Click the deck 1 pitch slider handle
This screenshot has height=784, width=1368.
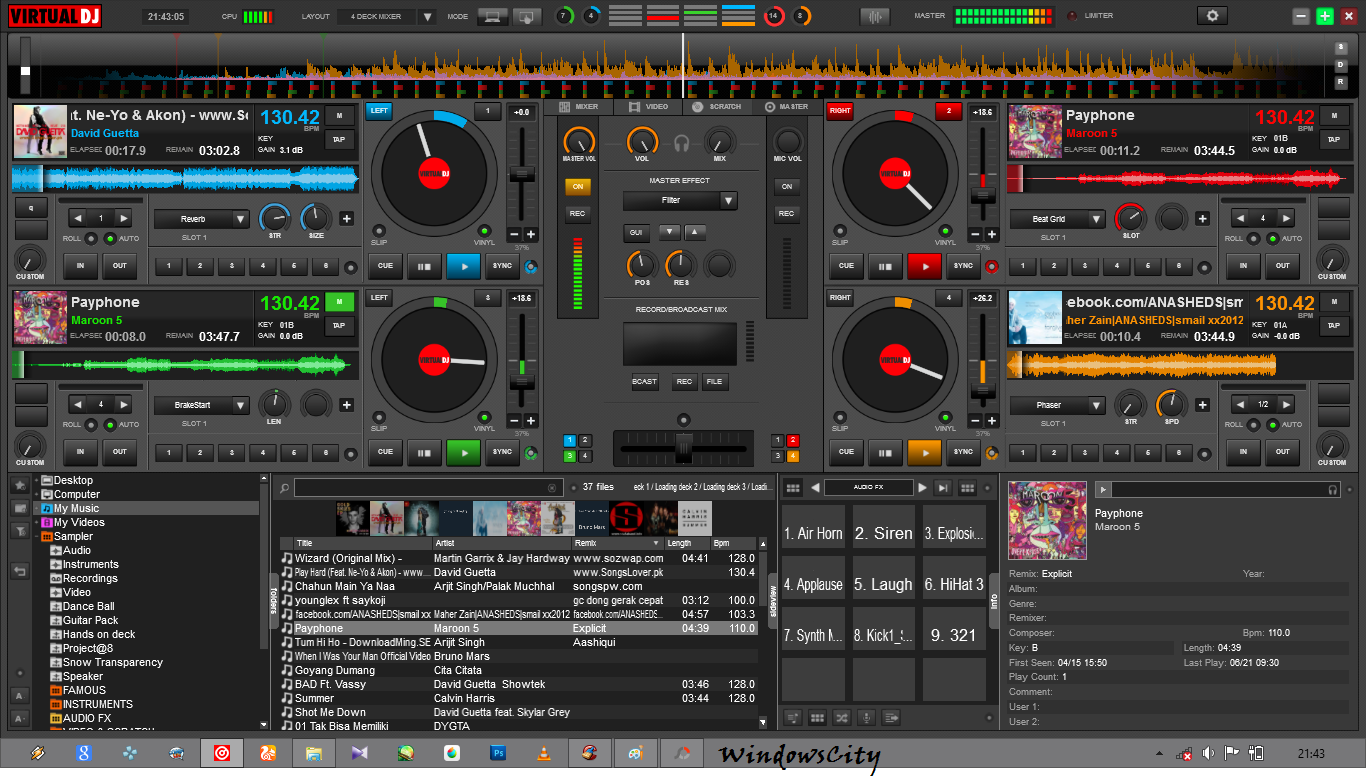tap(520, 173)
